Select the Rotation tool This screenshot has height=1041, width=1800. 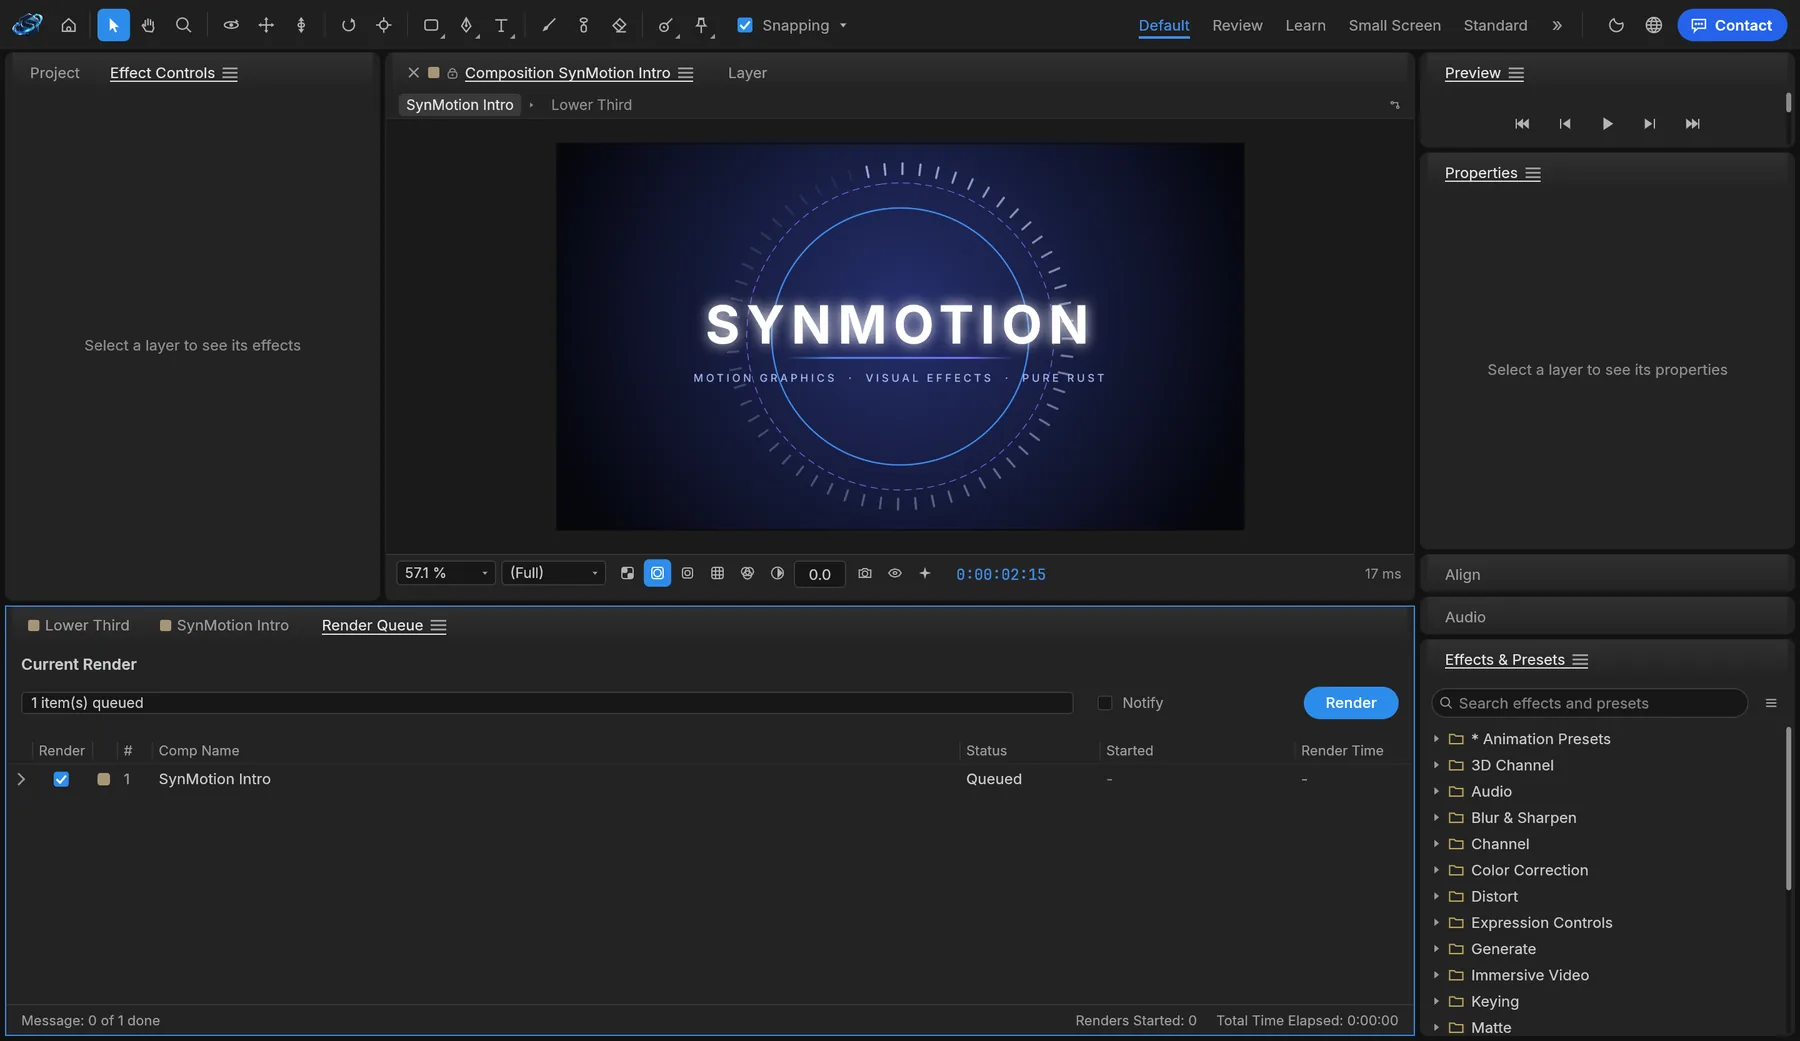348,25
